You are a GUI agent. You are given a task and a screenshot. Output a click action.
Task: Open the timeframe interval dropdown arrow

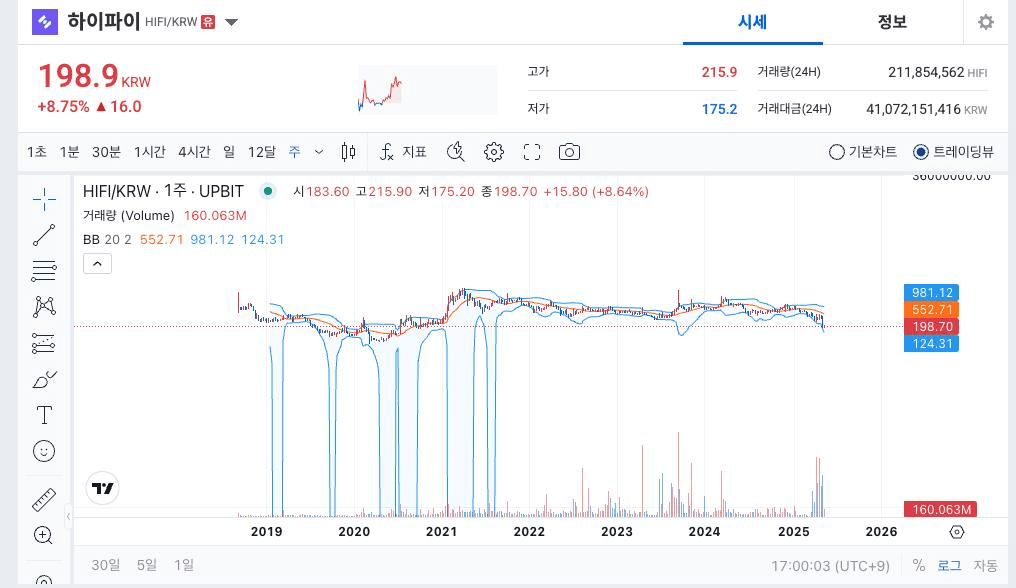pyautogui.click(x=319, y=152)
